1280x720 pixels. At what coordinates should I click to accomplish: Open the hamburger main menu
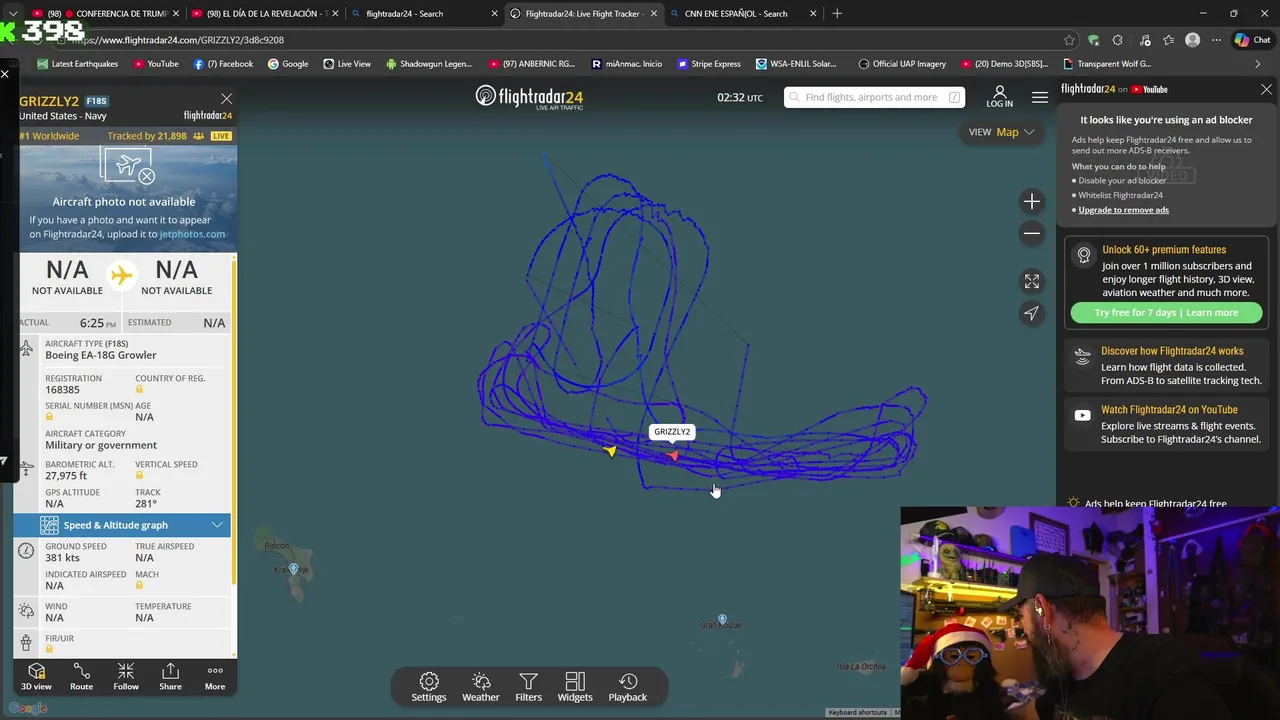pos(1040,97)
